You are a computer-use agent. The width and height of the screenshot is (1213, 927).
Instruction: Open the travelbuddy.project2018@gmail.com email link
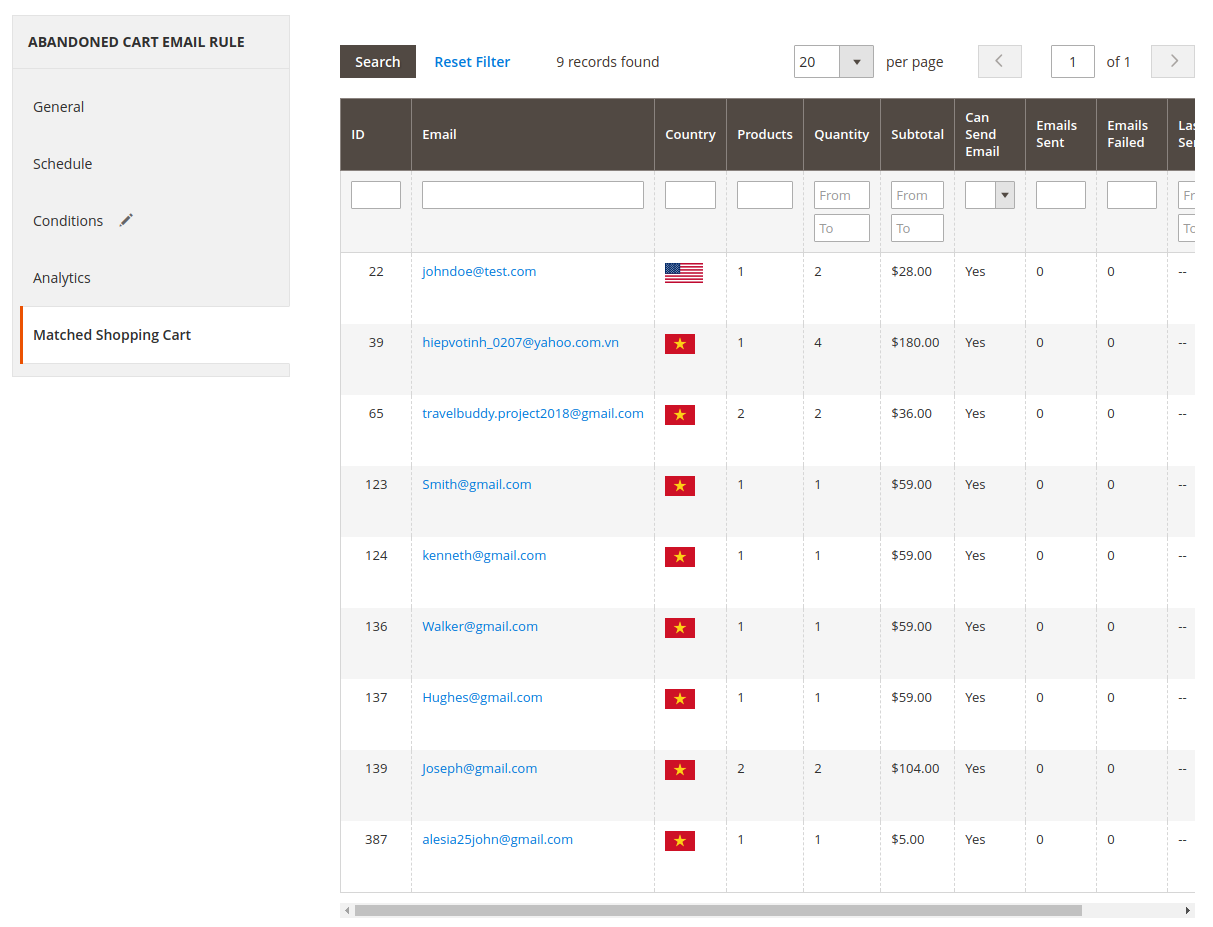pyautogui.click(x=532, y=413)
